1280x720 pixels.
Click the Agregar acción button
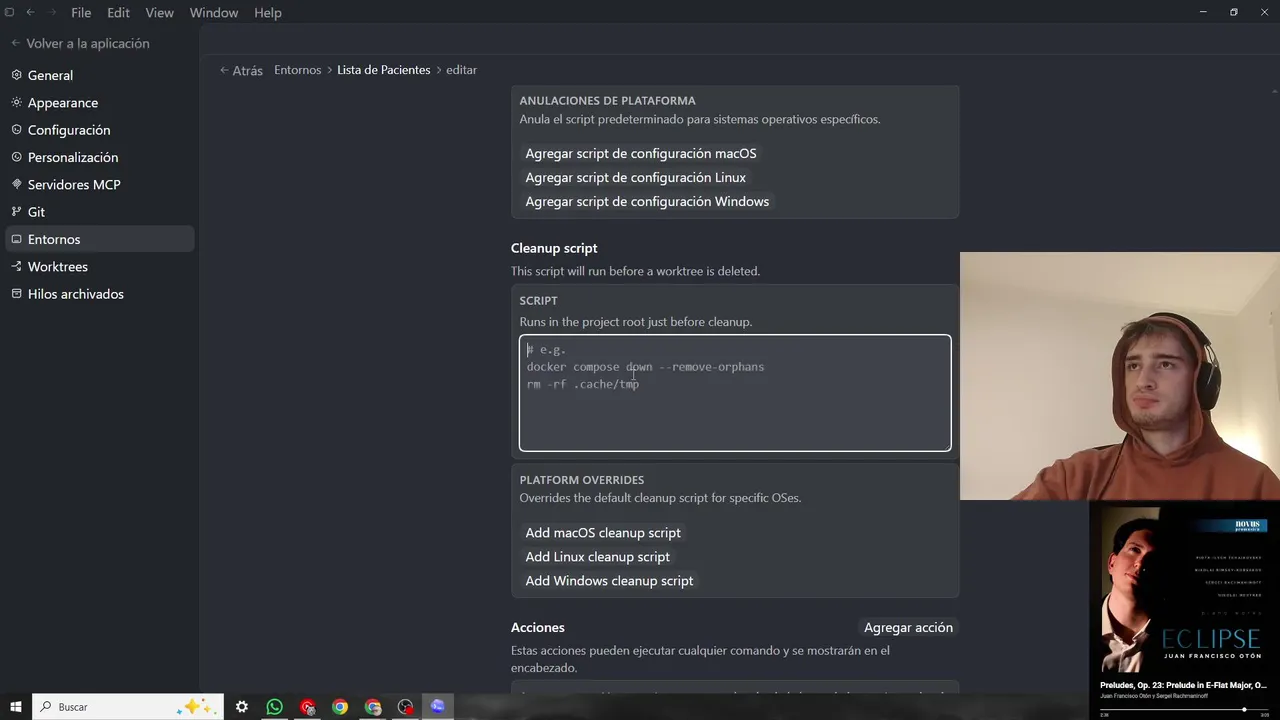click(x=908, y=627)
